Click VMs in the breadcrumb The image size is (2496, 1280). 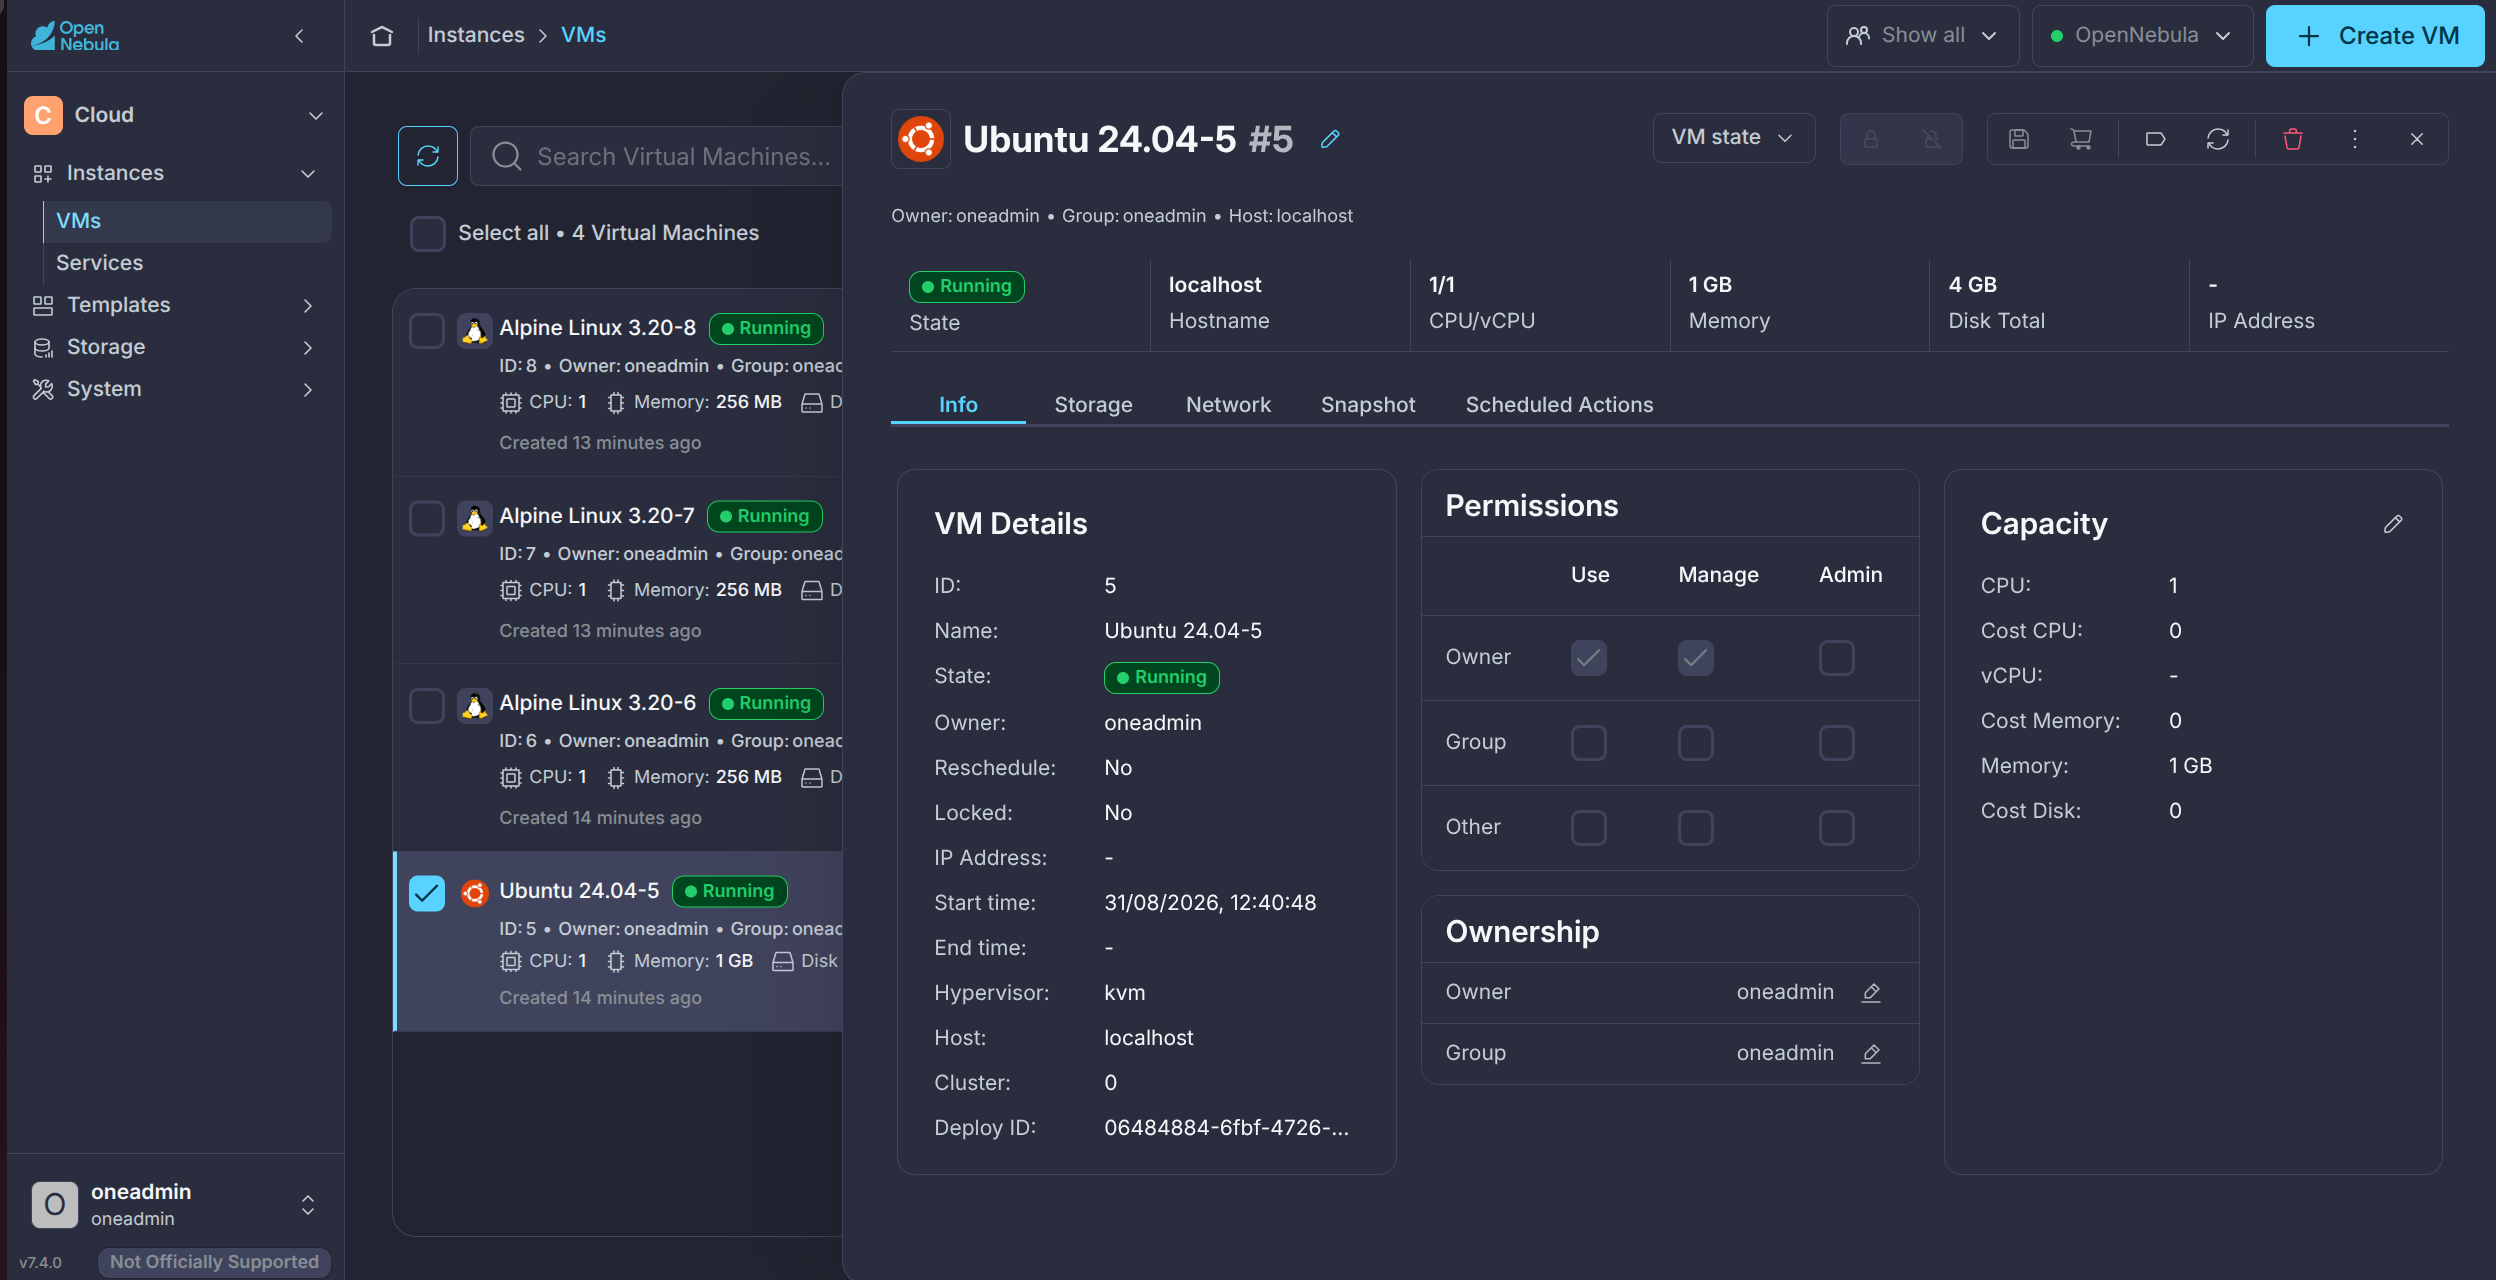click(x=583, y=35)
